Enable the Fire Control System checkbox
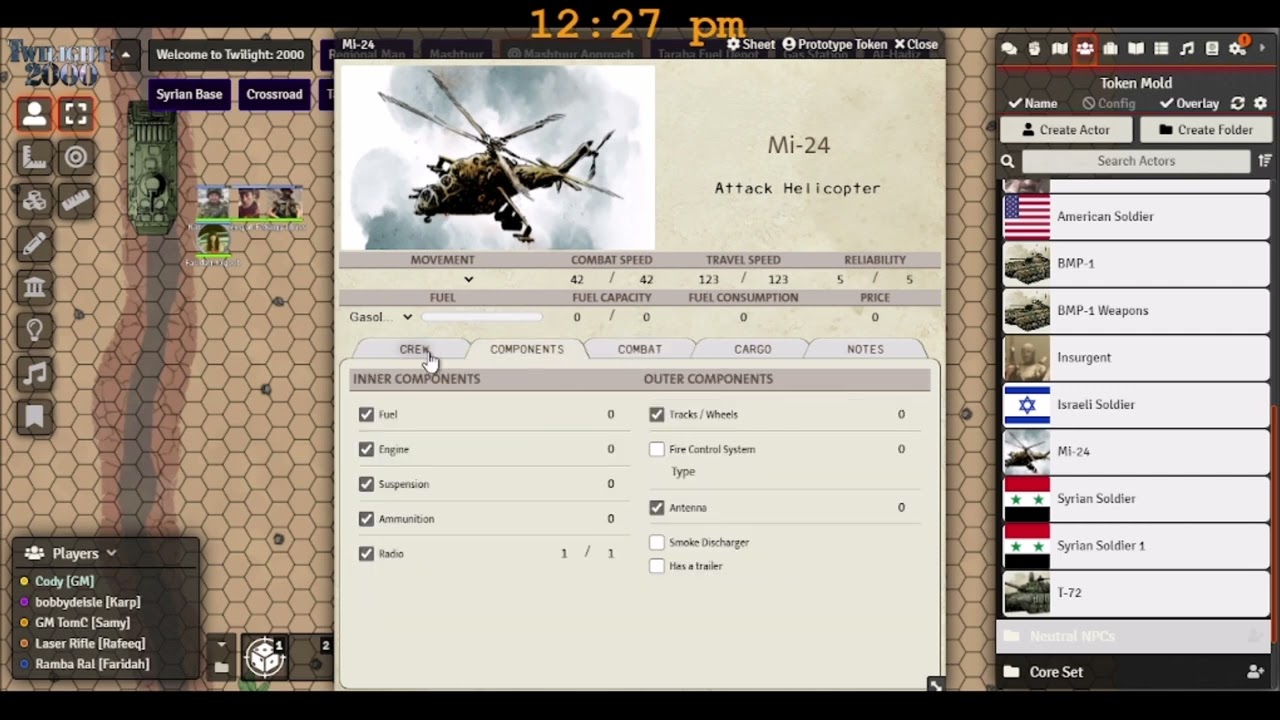Image resolution: width=1280 pixels, height=720 pixels. (656, 449)
